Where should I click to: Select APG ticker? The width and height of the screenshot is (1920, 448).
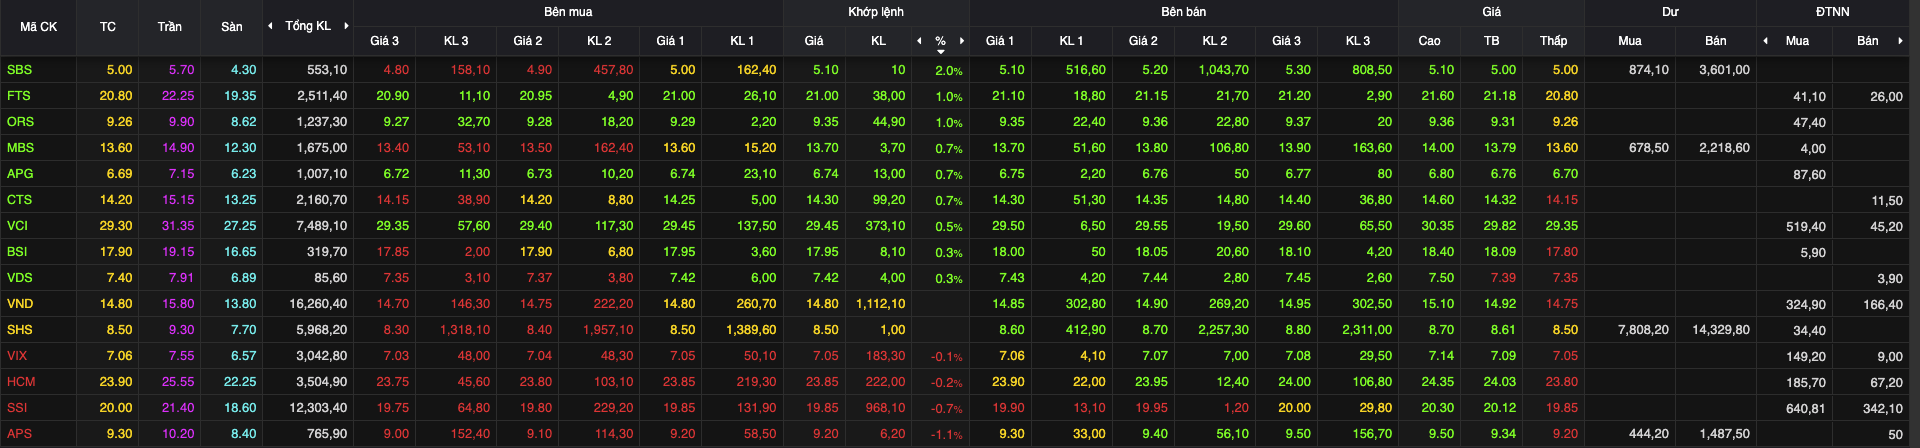point(20,174)
